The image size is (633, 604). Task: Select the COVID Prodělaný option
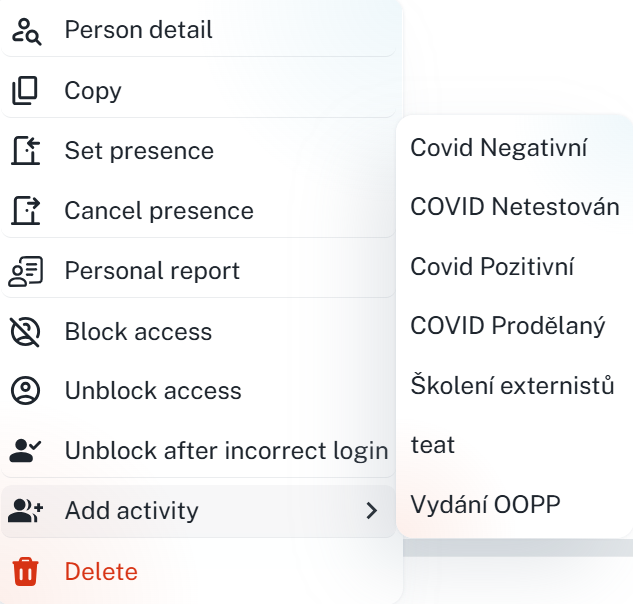[x=507, y=326]
